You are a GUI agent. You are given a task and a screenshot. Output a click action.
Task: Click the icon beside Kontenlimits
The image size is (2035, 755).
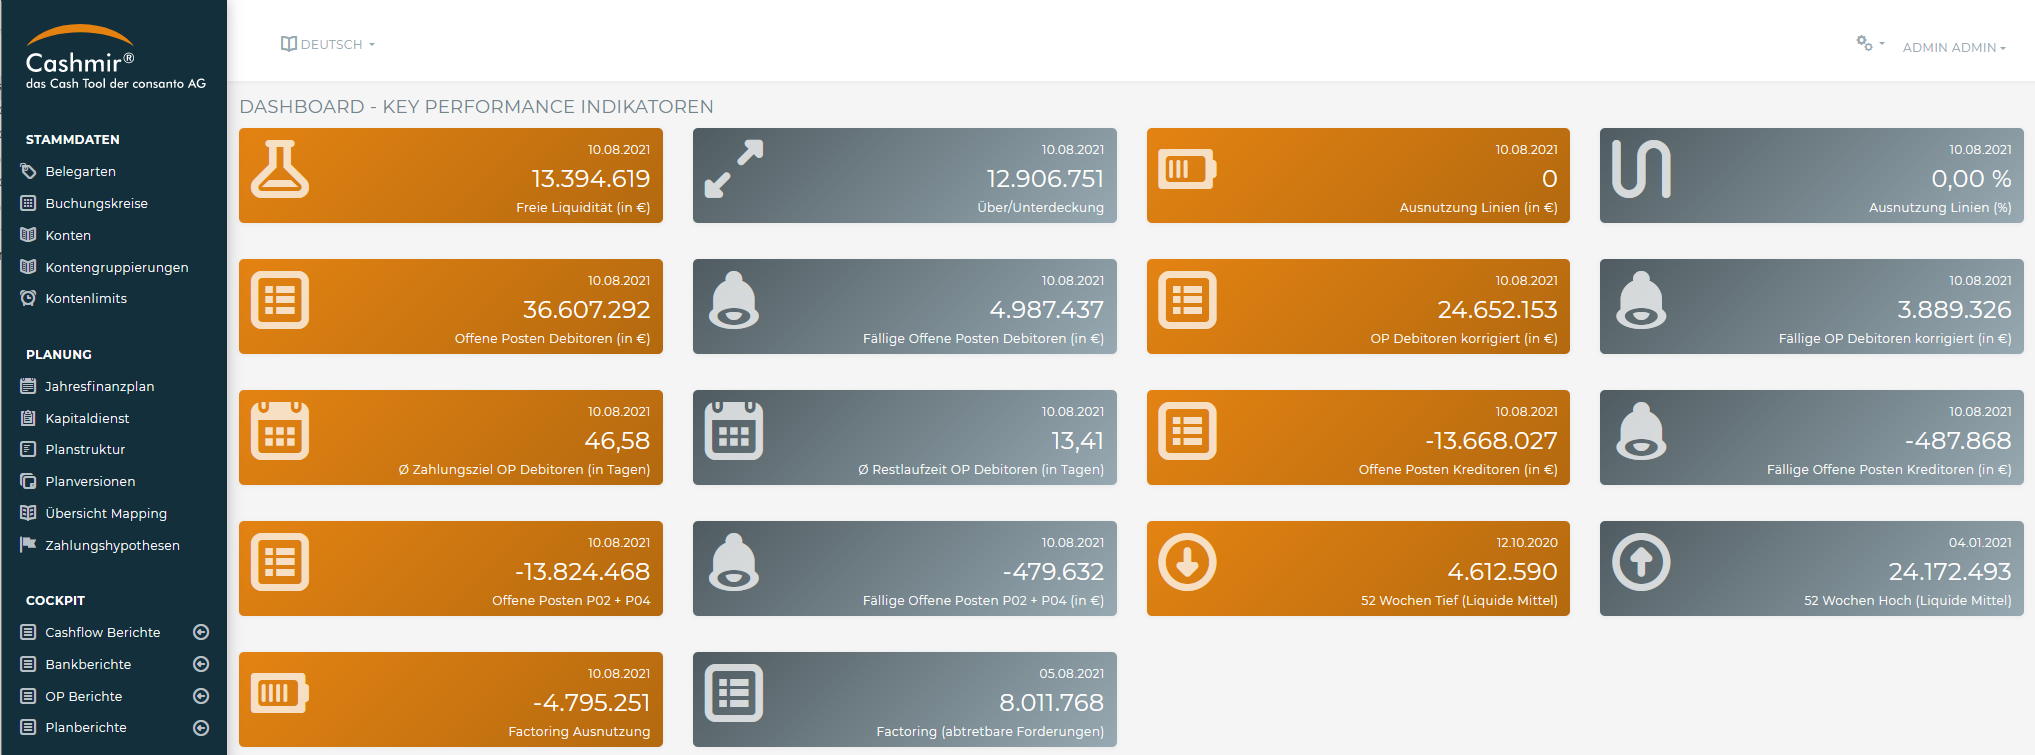28,298
